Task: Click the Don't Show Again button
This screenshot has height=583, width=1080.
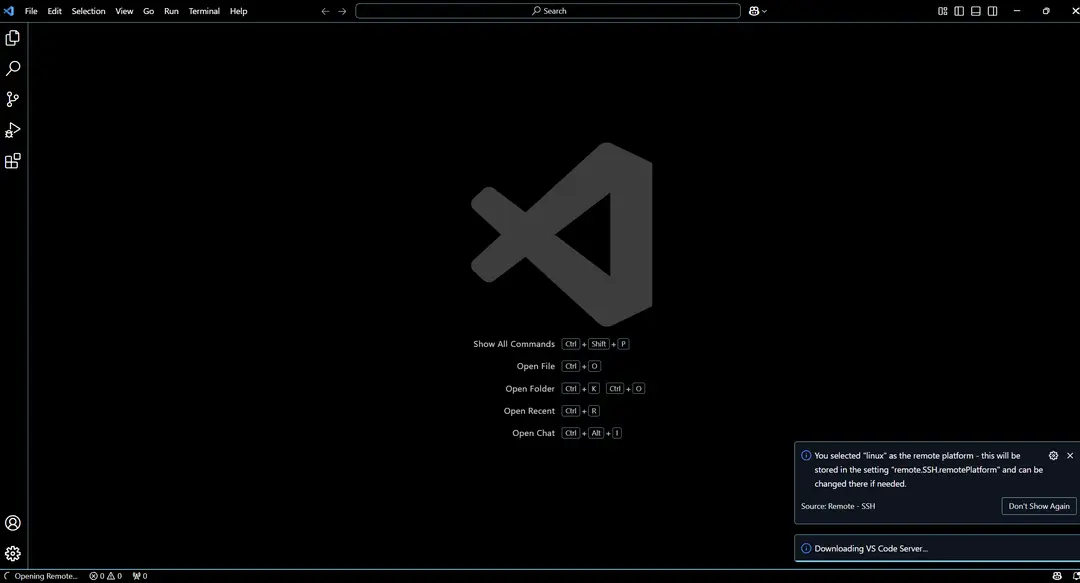Action: tap(1039, 506)
